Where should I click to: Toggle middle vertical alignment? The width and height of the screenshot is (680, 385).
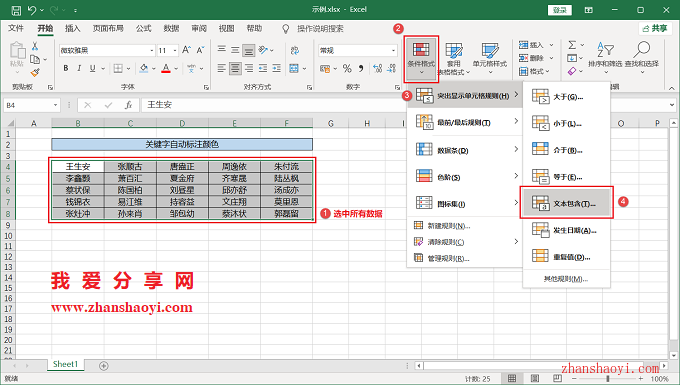pos(235,50)
